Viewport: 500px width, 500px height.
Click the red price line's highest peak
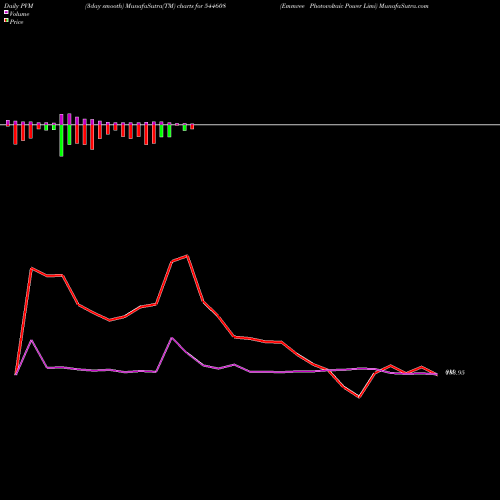coord(188,256)
